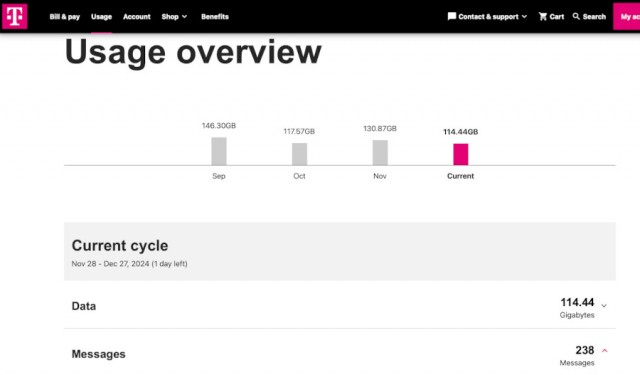Image resolution: width=640 pixels, height=375 pixels.
Task: Go to the Usage tab
Action: [101, 17]
